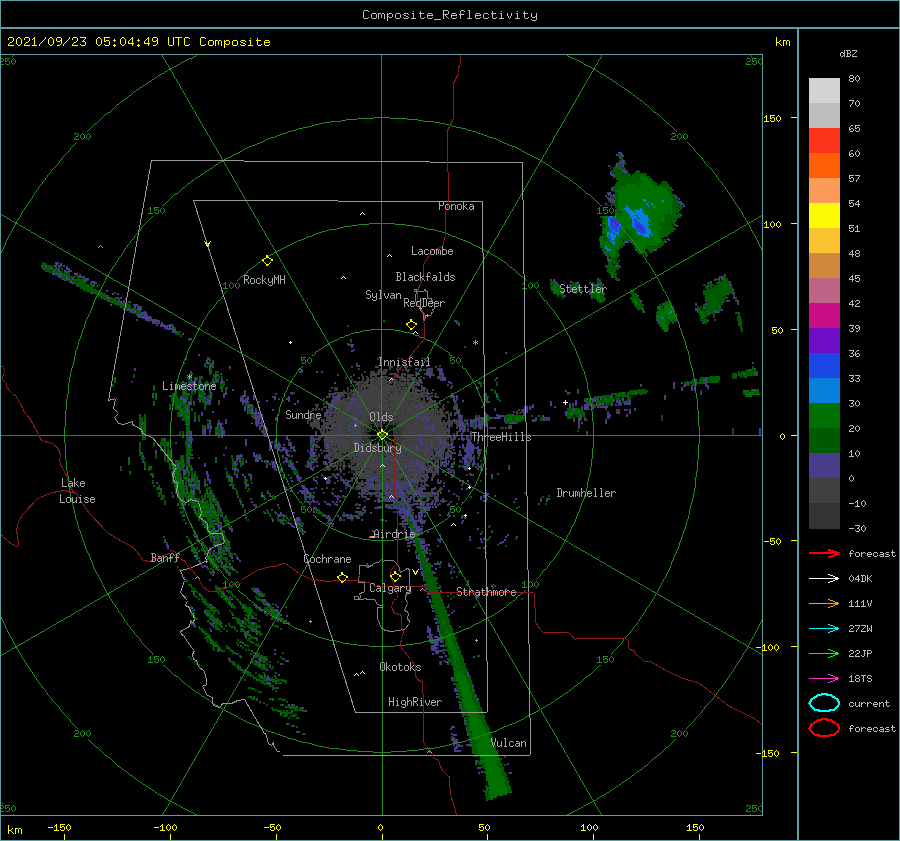Click the RockyMH label text

(264, 280)
